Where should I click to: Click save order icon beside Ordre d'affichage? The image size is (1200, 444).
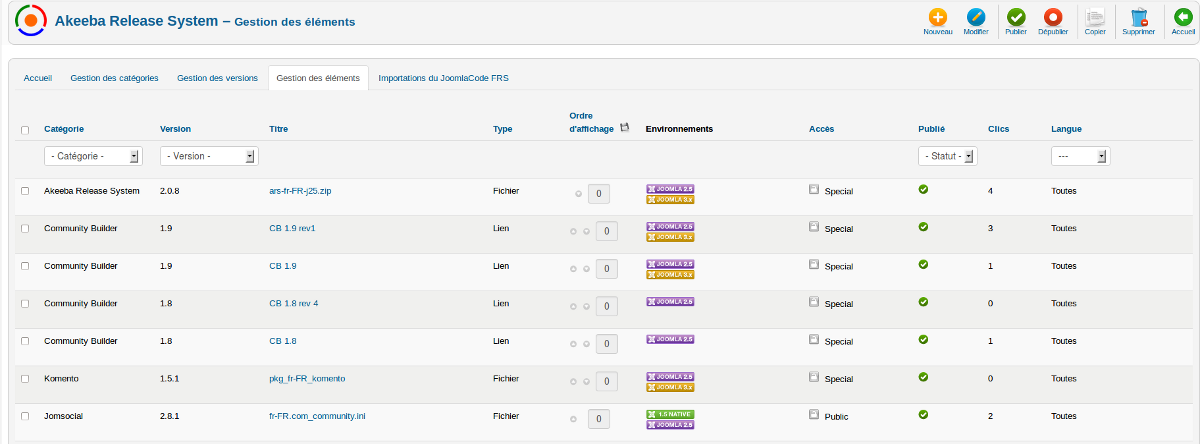point(625,128)
